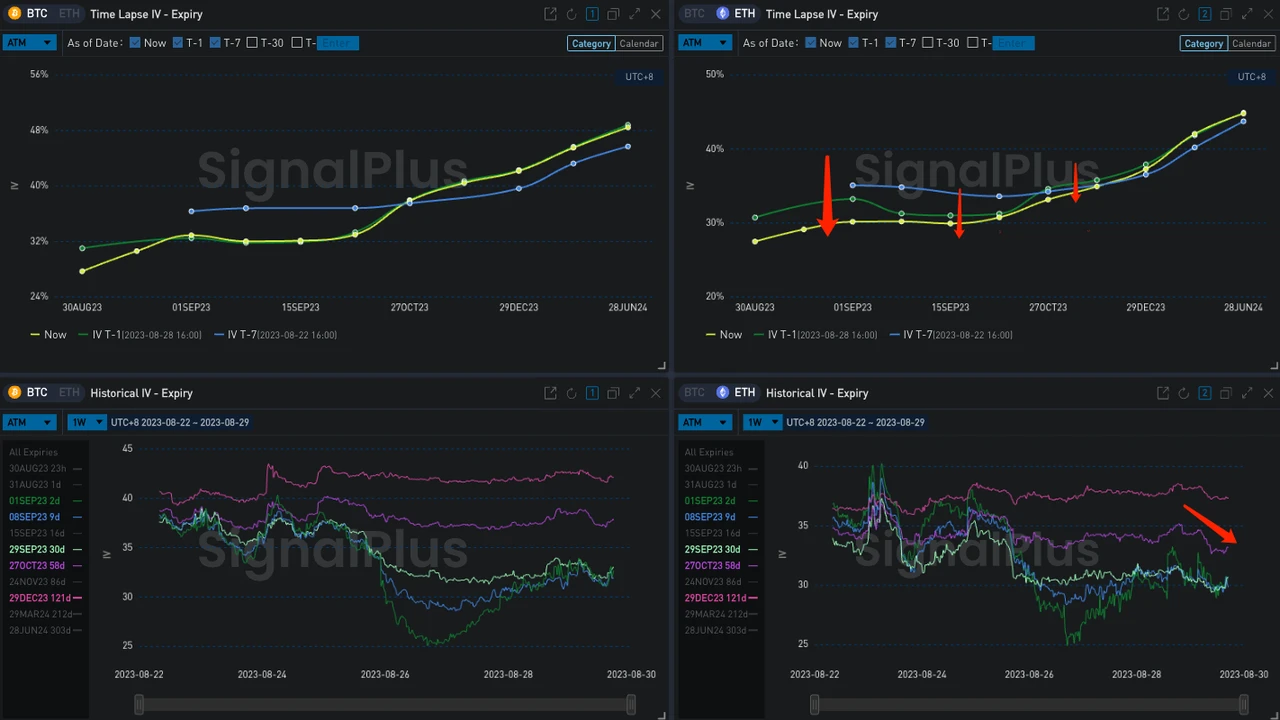Pop out ETH Time Lapse IV panel

tap(1163, 14)
